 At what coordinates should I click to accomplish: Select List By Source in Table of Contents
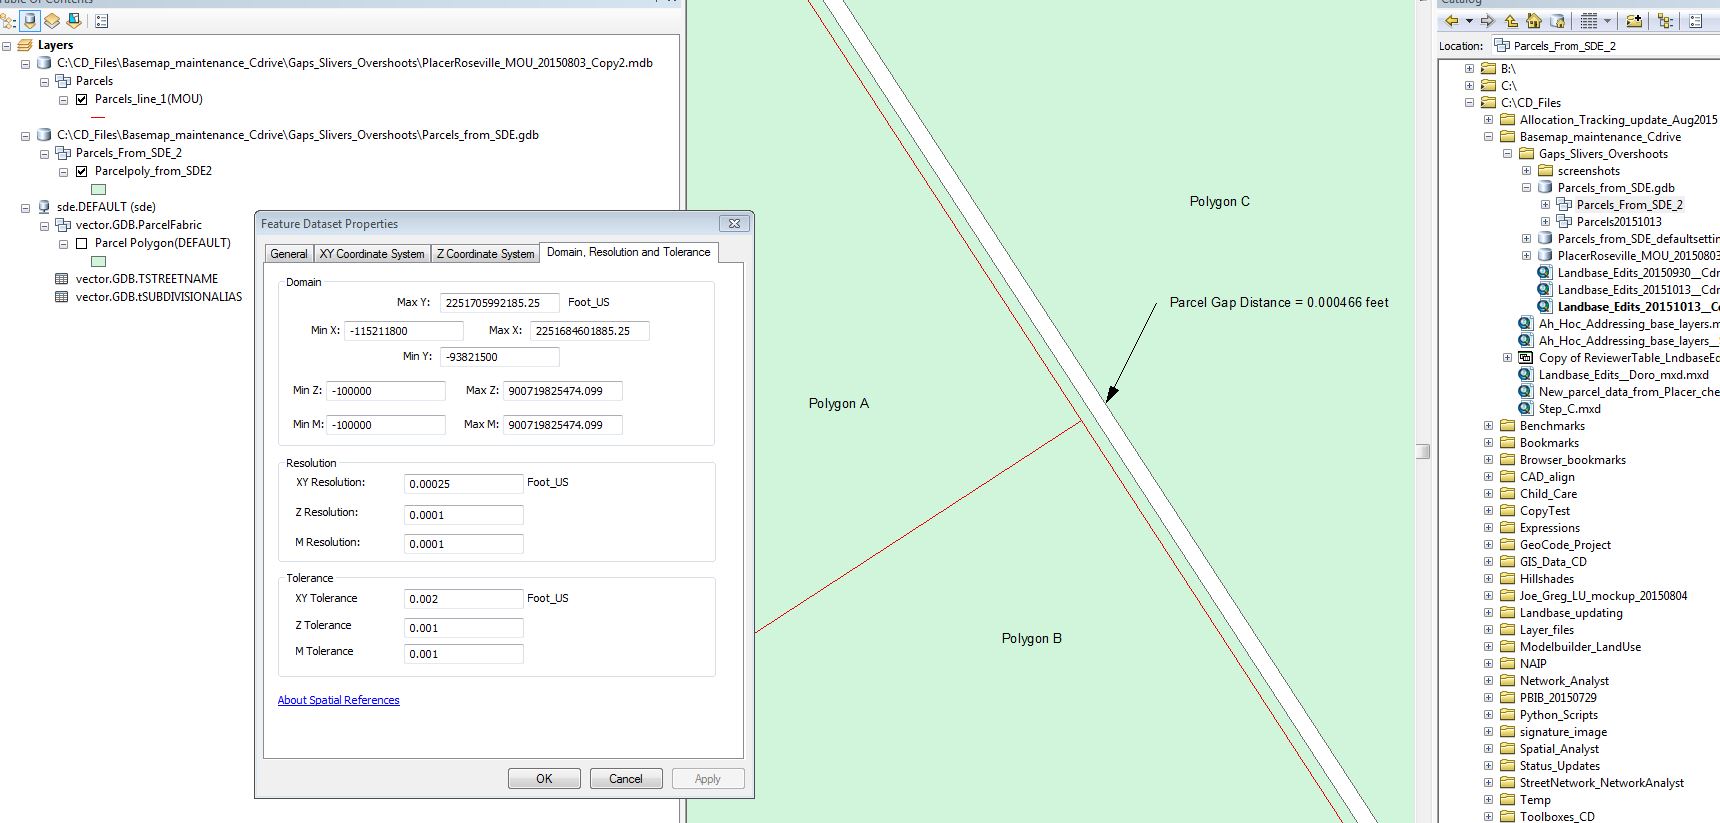point(30,20)
